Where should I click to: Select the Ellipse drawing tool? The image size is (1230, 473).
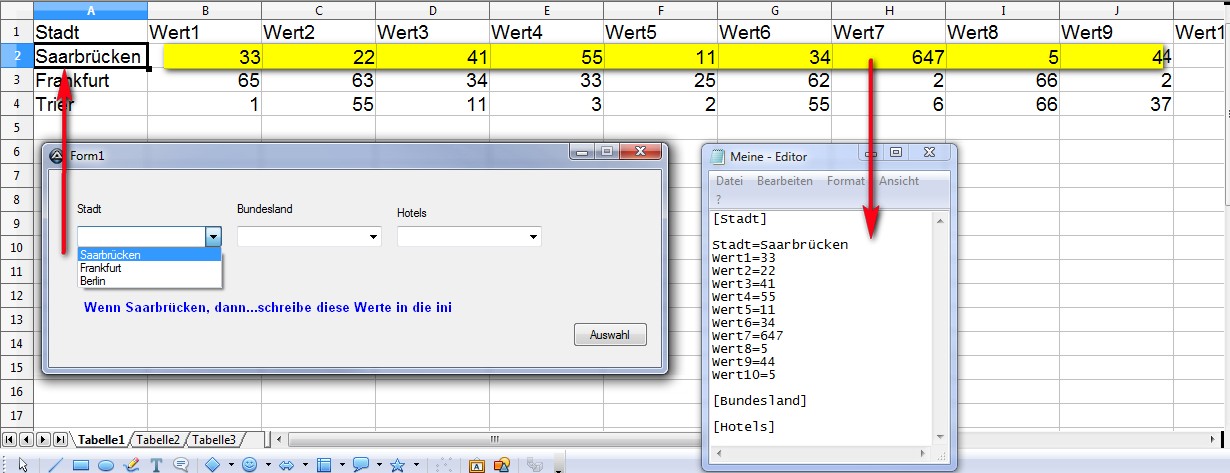[105, 465]
